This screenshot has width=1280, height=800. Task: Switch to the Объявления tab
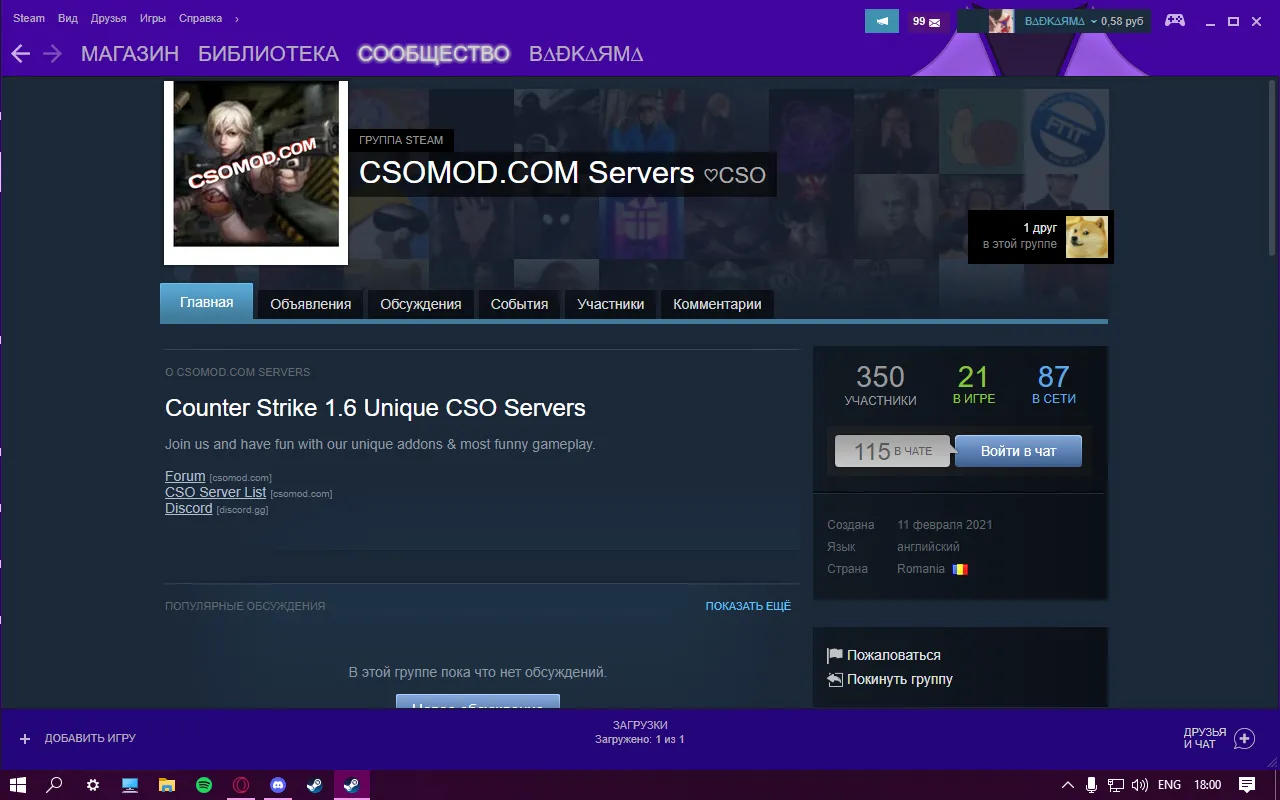(x=311, y=304)
